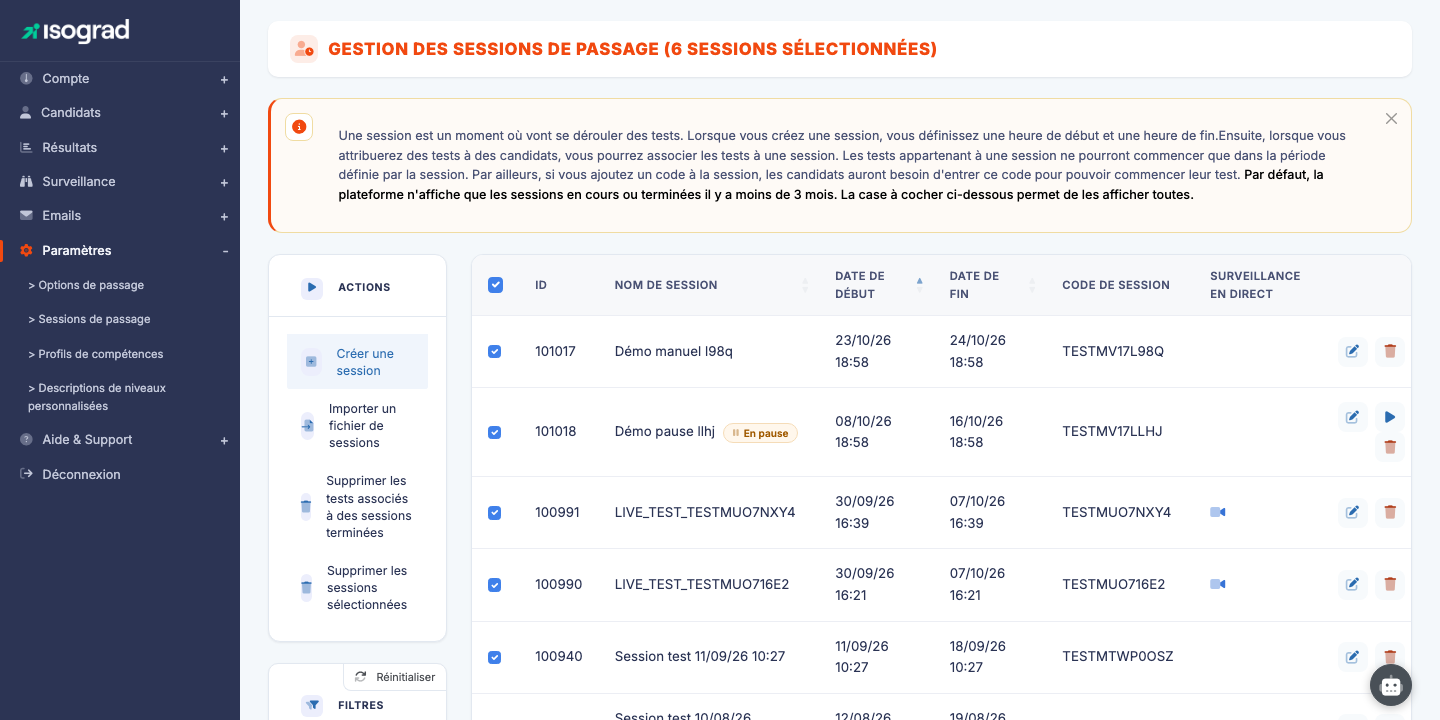
Task: Resume paused session Démo pause llhj
Action: pyautogui.click(x=1390, y=417)
